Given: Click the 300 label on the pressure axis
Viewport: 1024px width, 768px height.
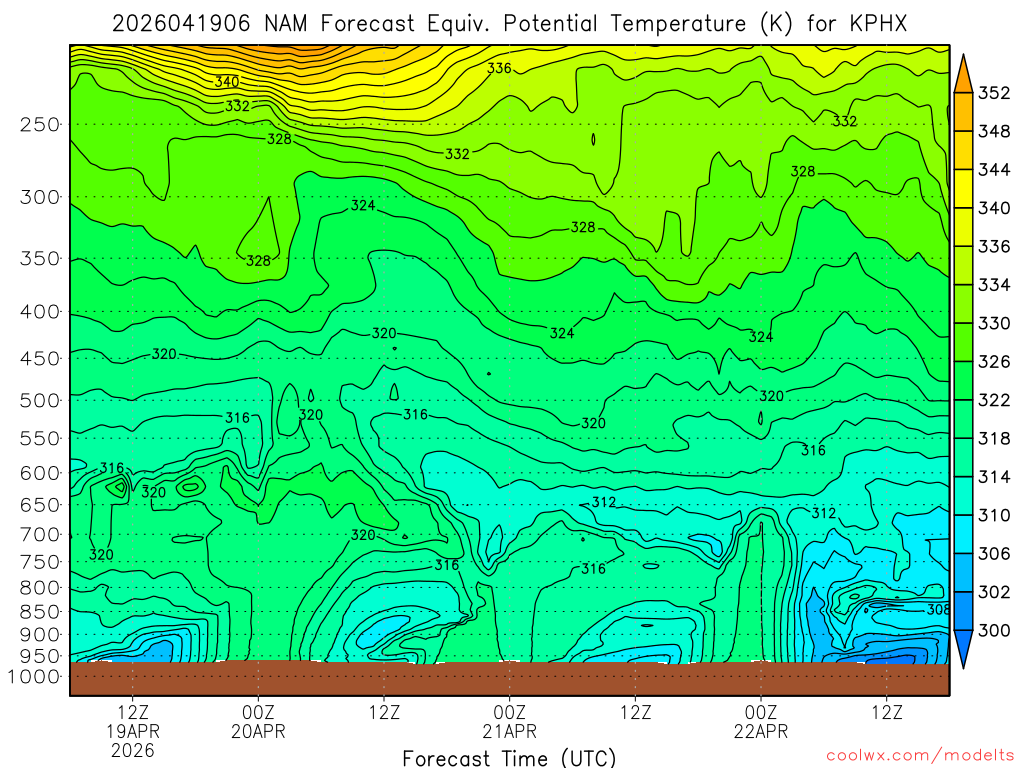Looking at the screenshot, I should [39, 197].
